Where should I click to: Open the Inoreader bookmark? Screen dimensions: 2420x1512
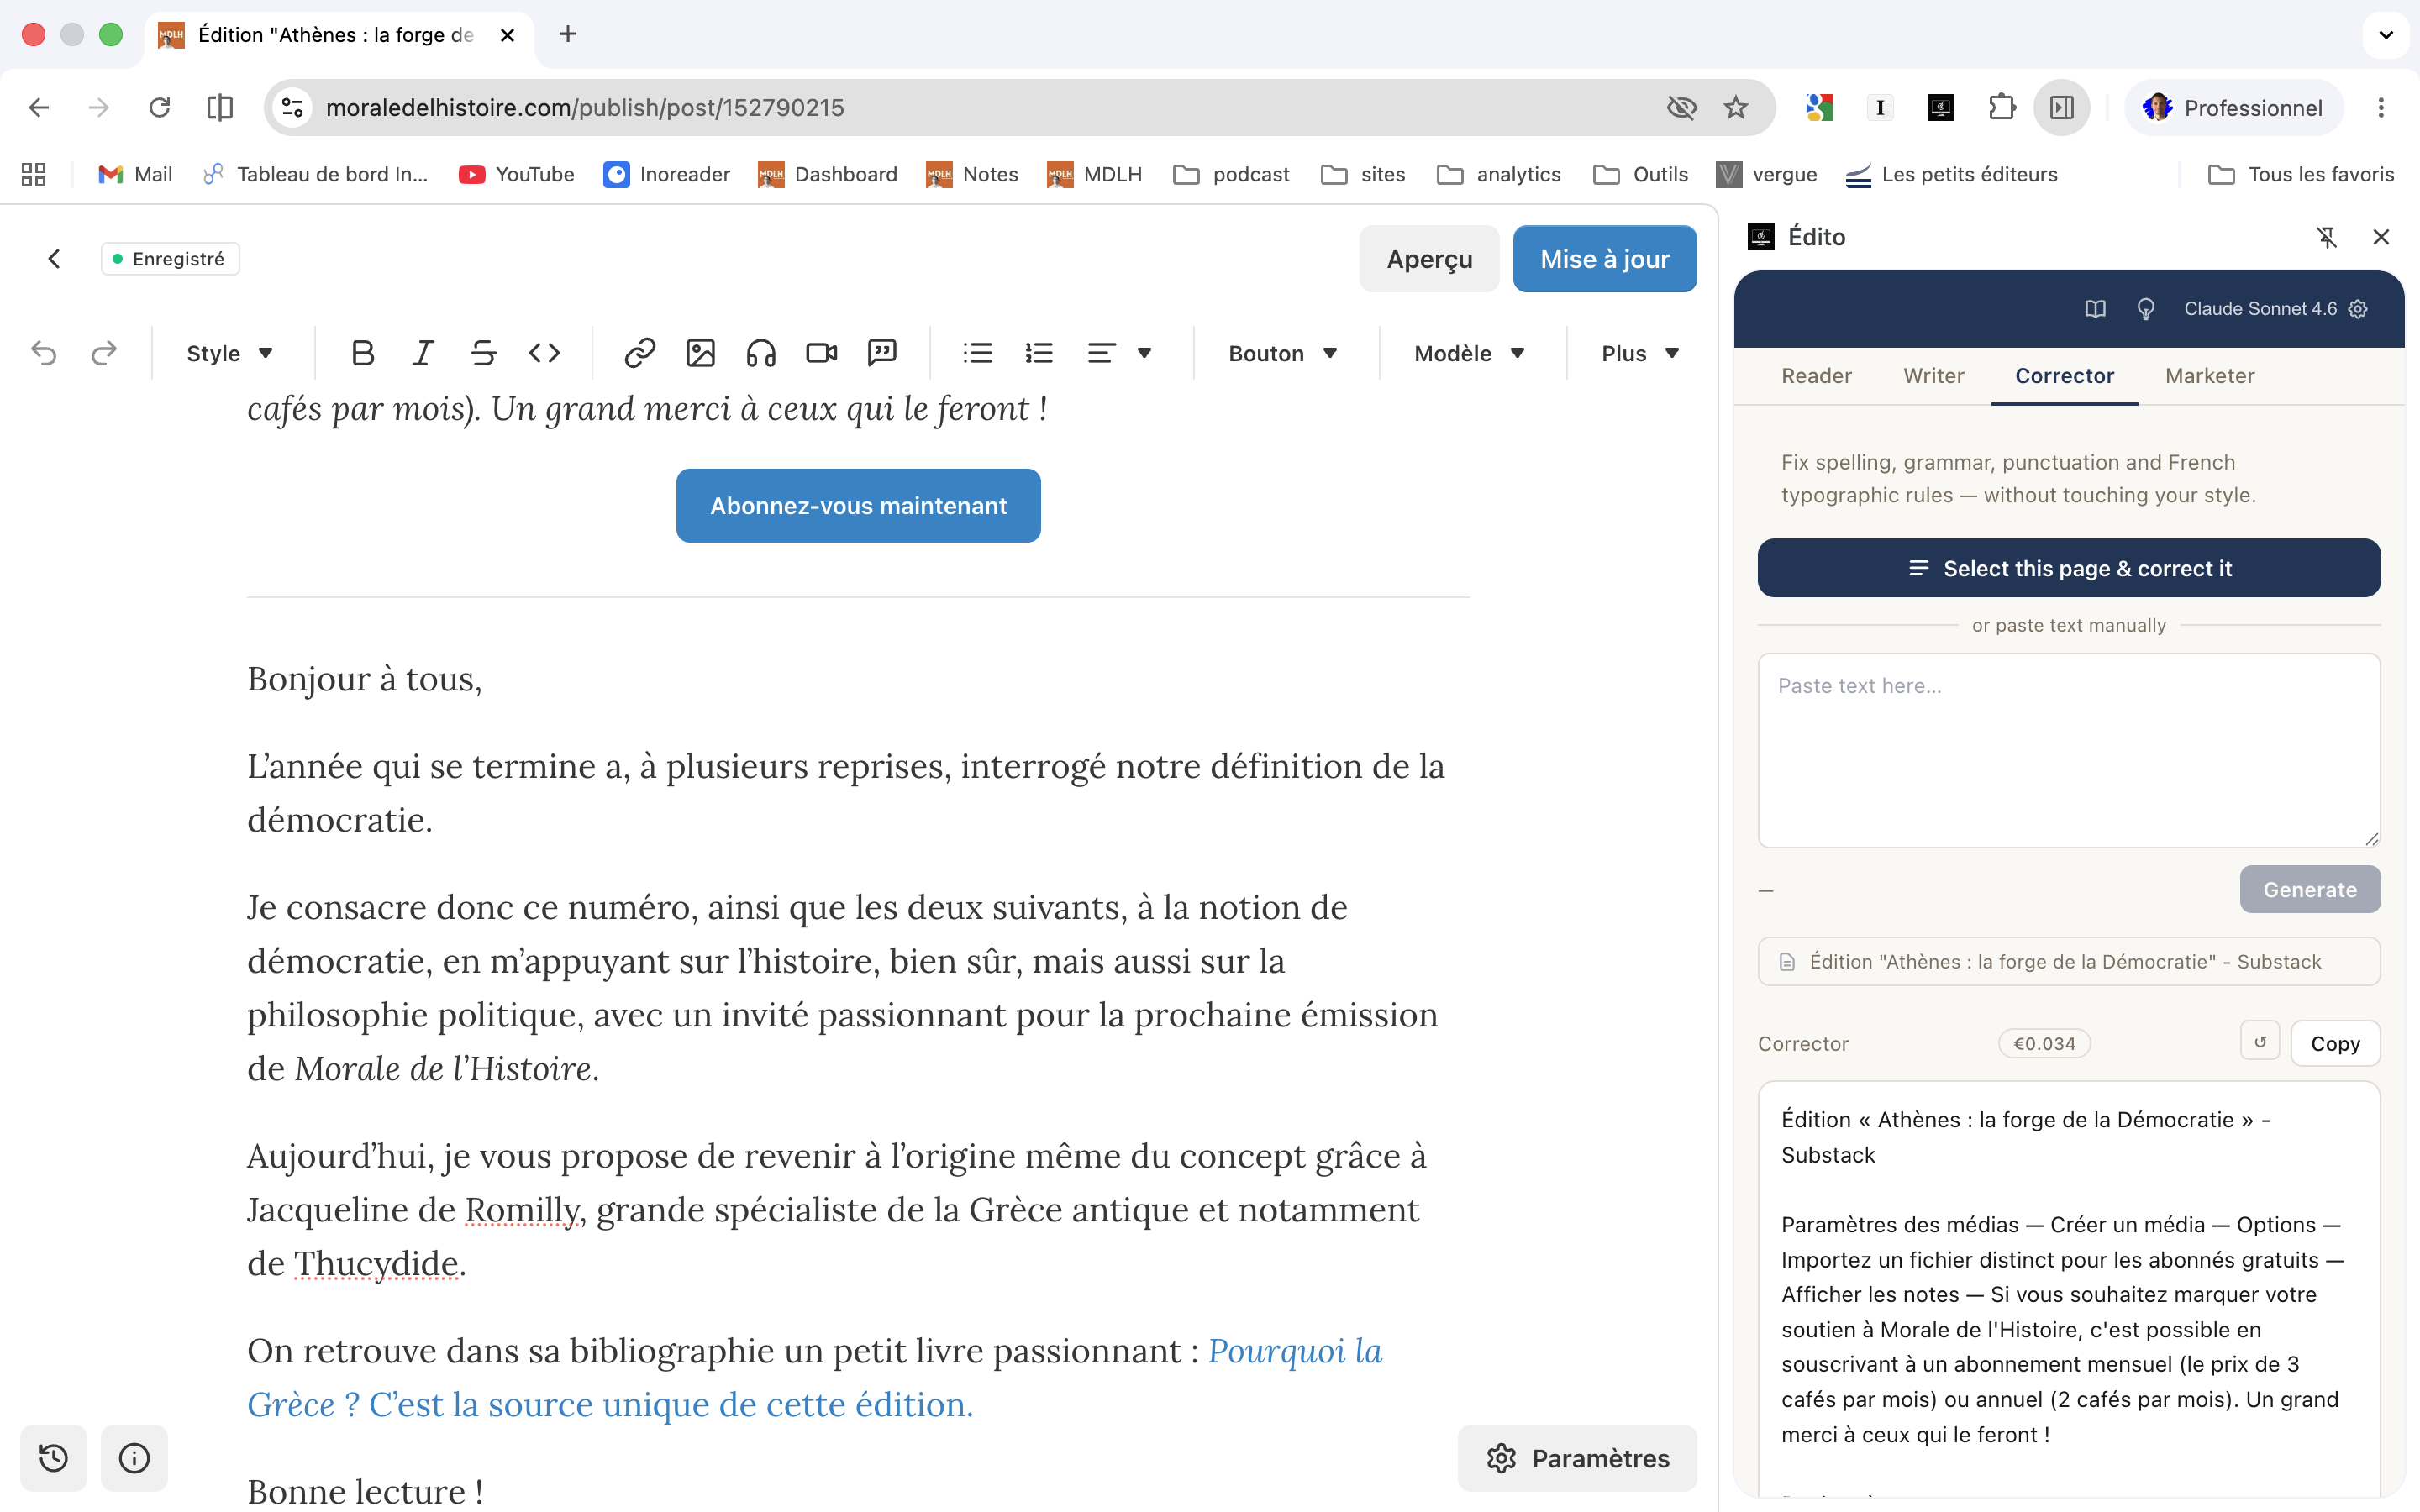(x=667, y=174)
